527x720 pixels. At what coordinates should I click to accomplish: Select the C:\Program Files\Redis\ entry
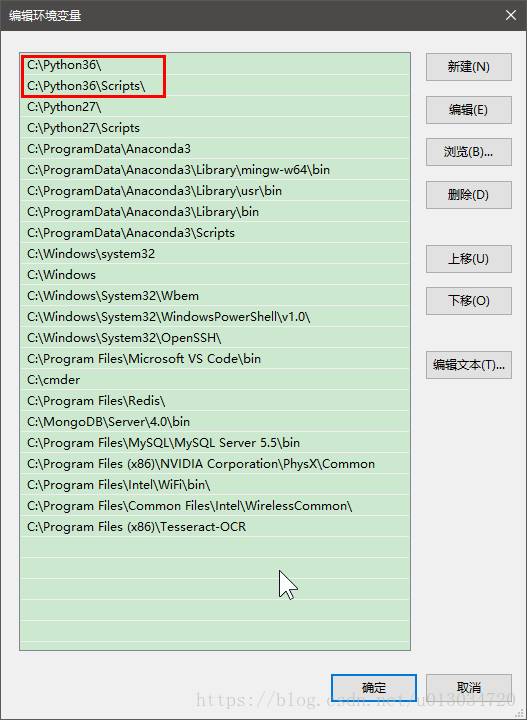click(215, 400)
